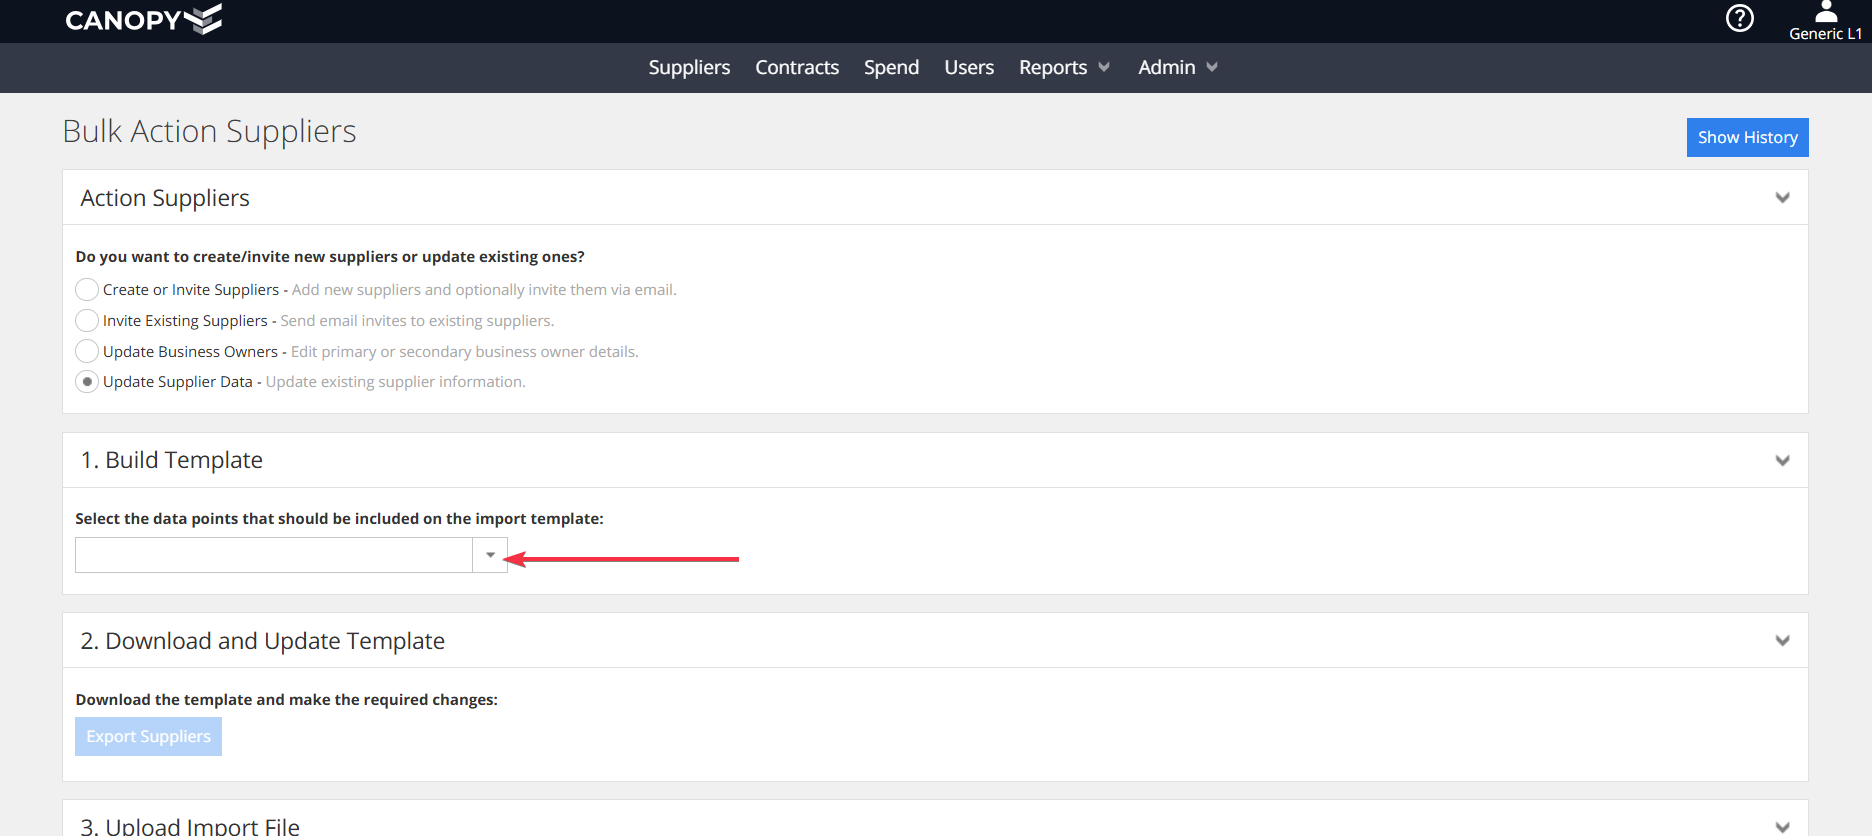The image size is (1872, 836).
Task: Click the Export Suppliers button
Action: 148,737
